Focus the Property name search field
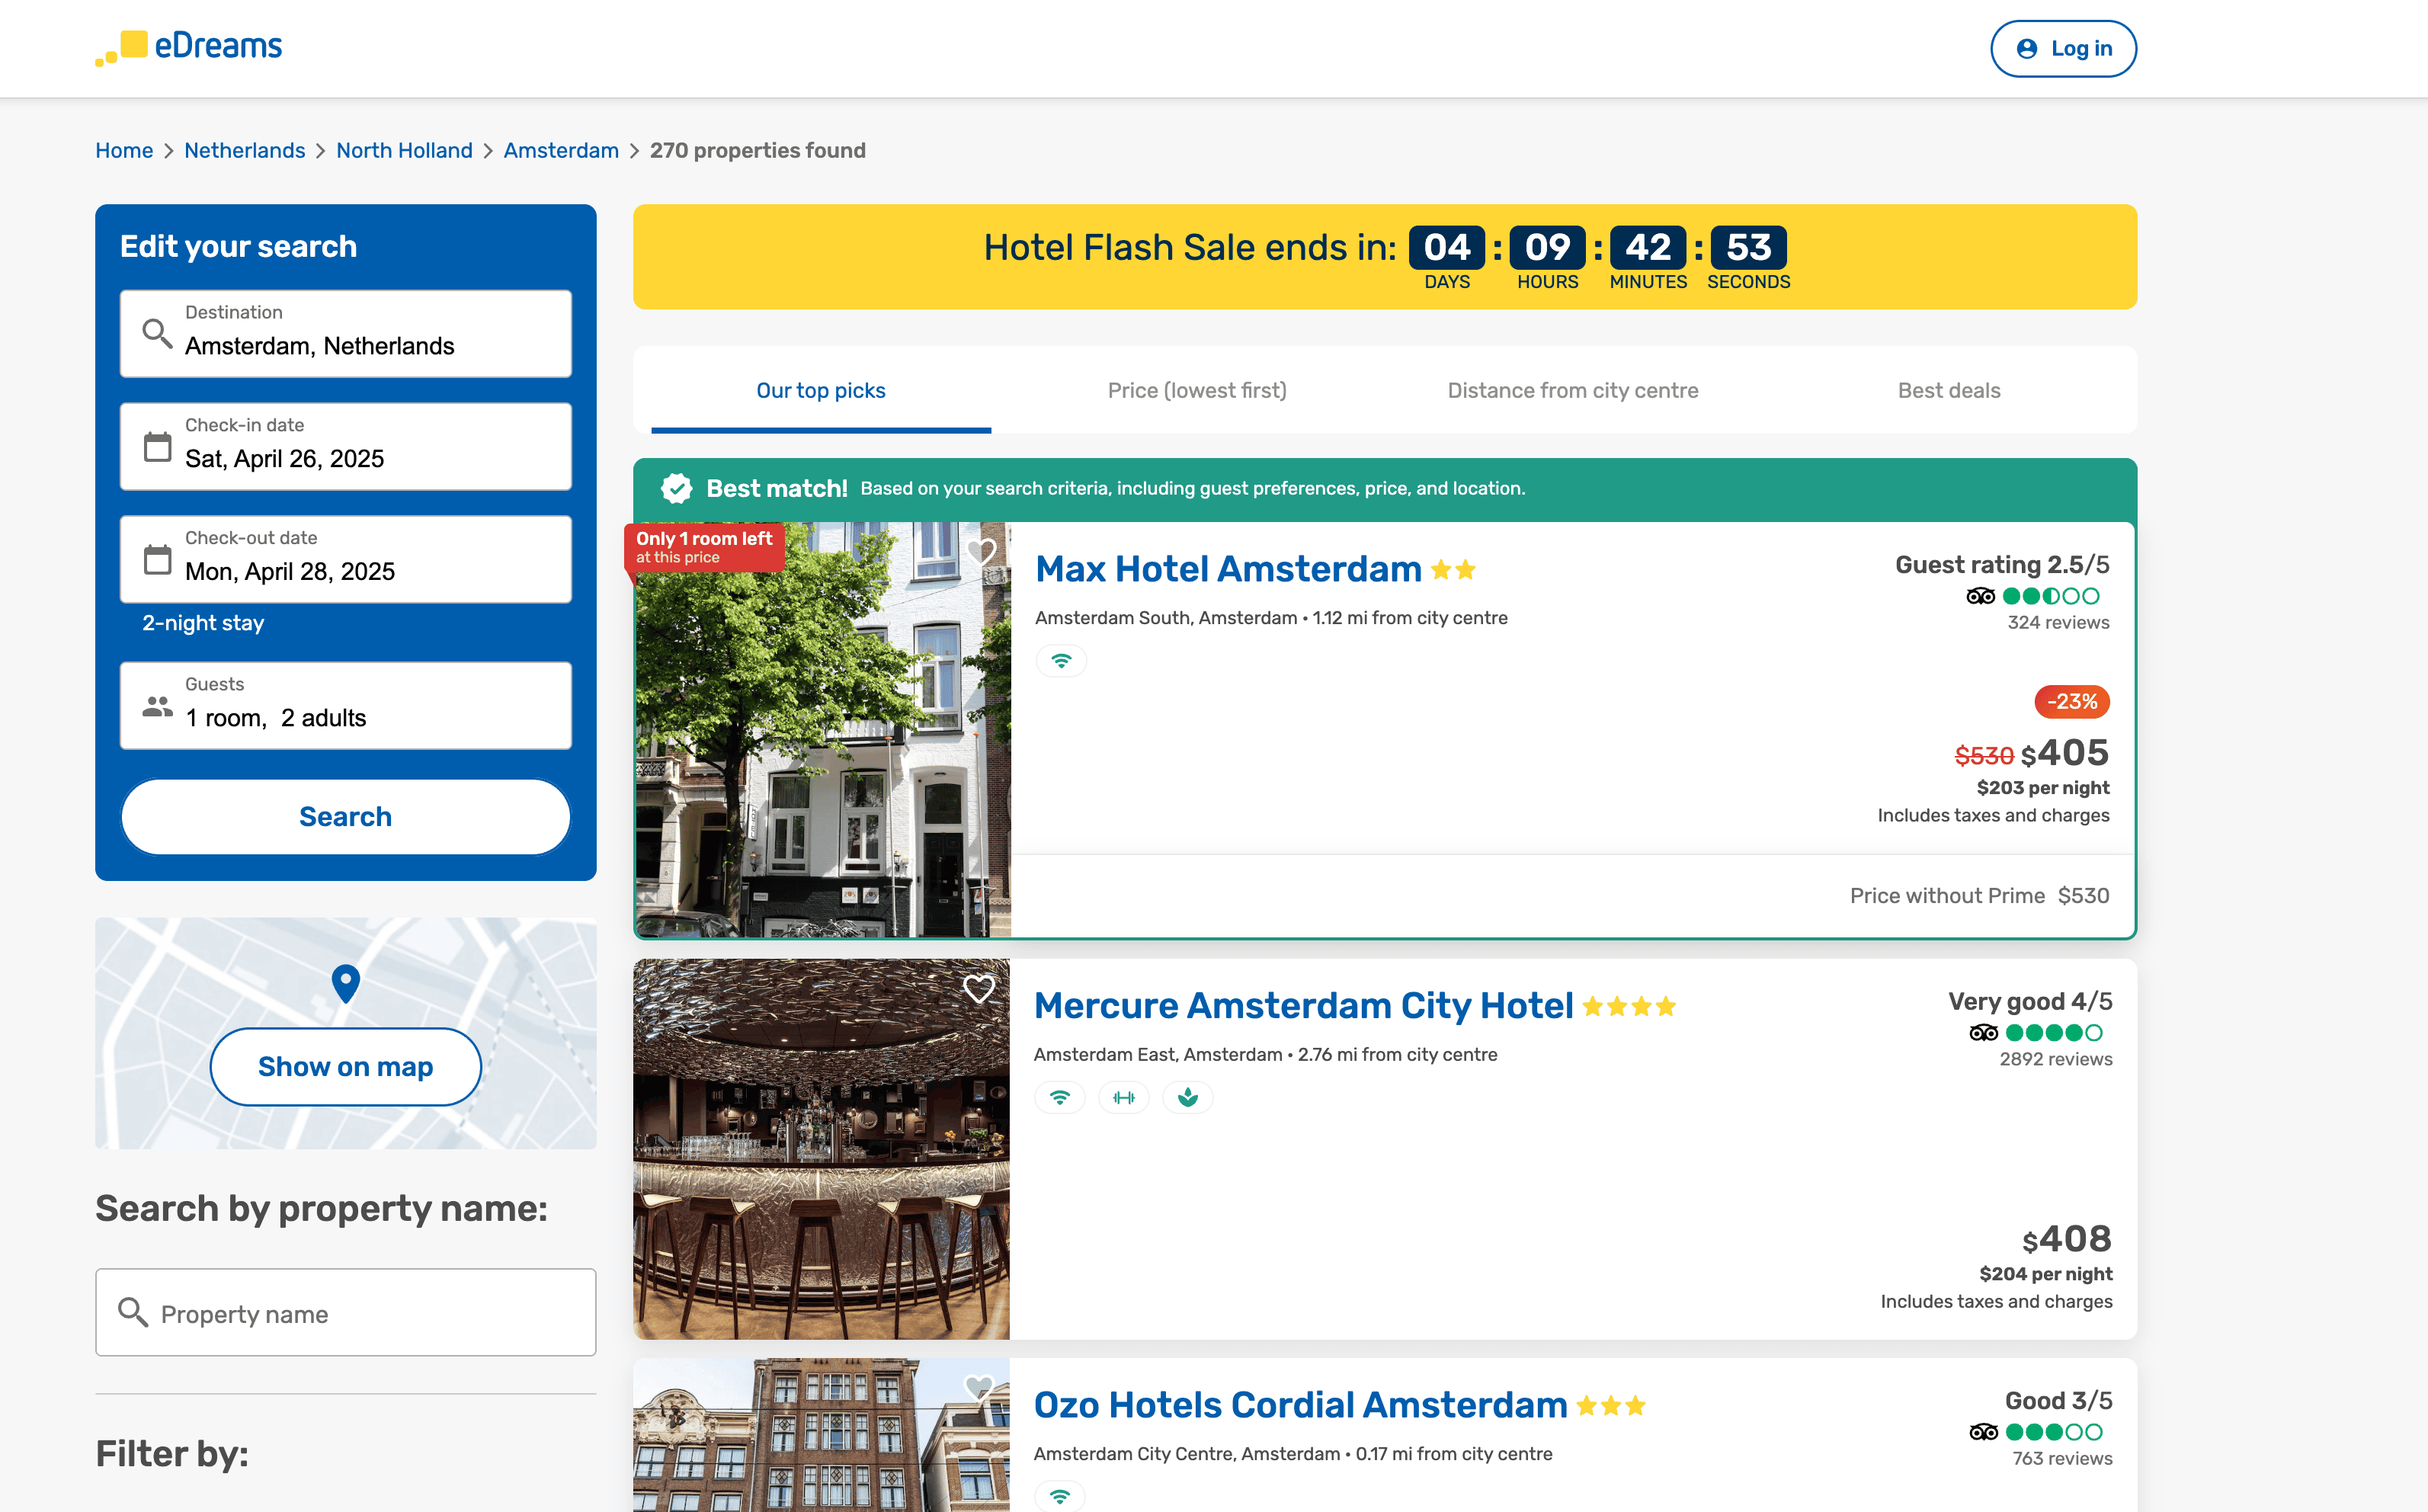2428x1512 pixels. coord(346,1313)
